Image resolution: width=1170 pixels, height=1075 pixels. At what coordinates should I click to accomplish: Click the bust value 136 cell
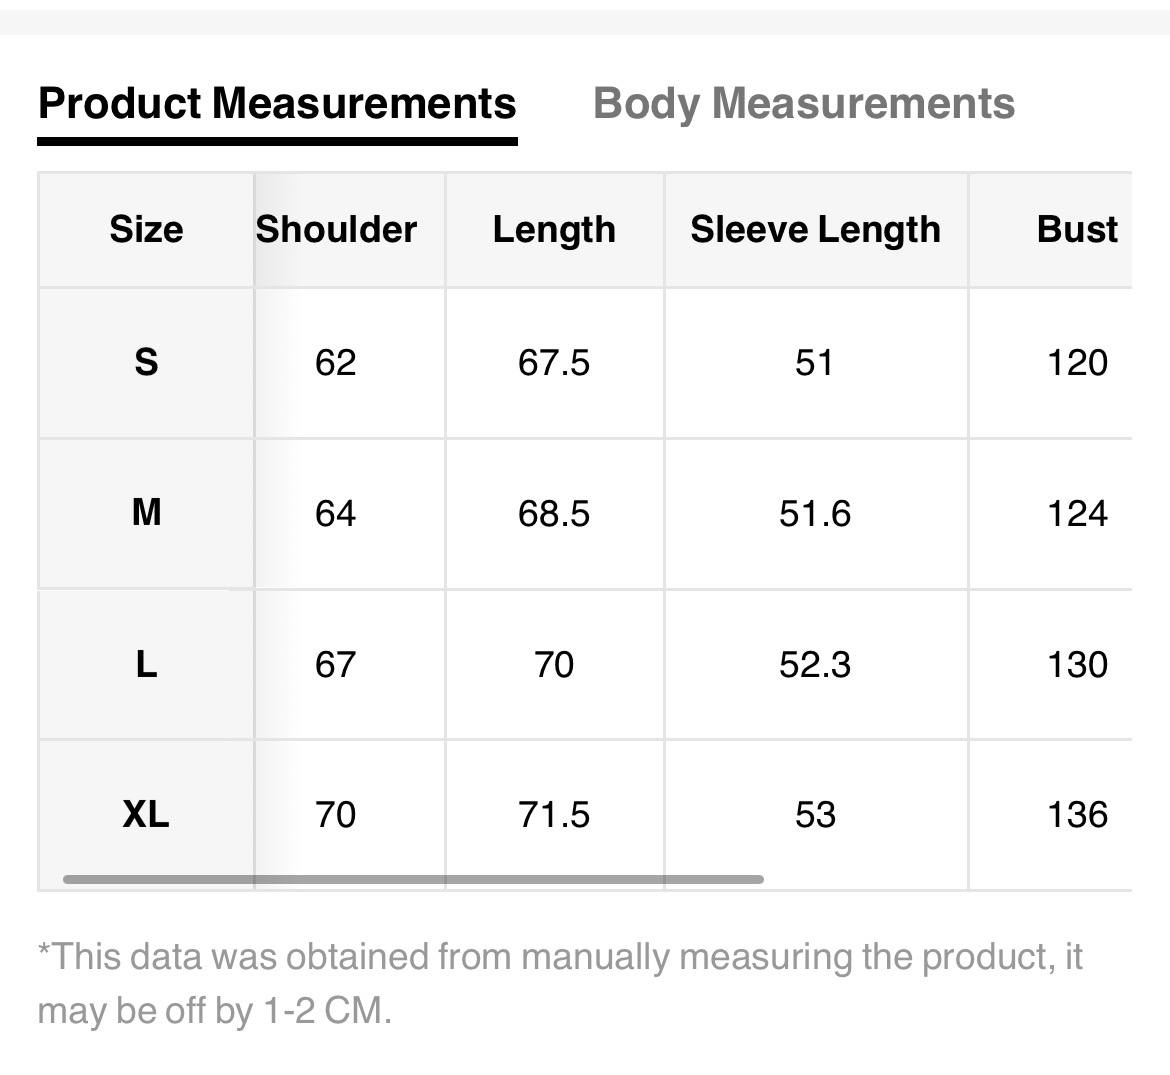1077,814
